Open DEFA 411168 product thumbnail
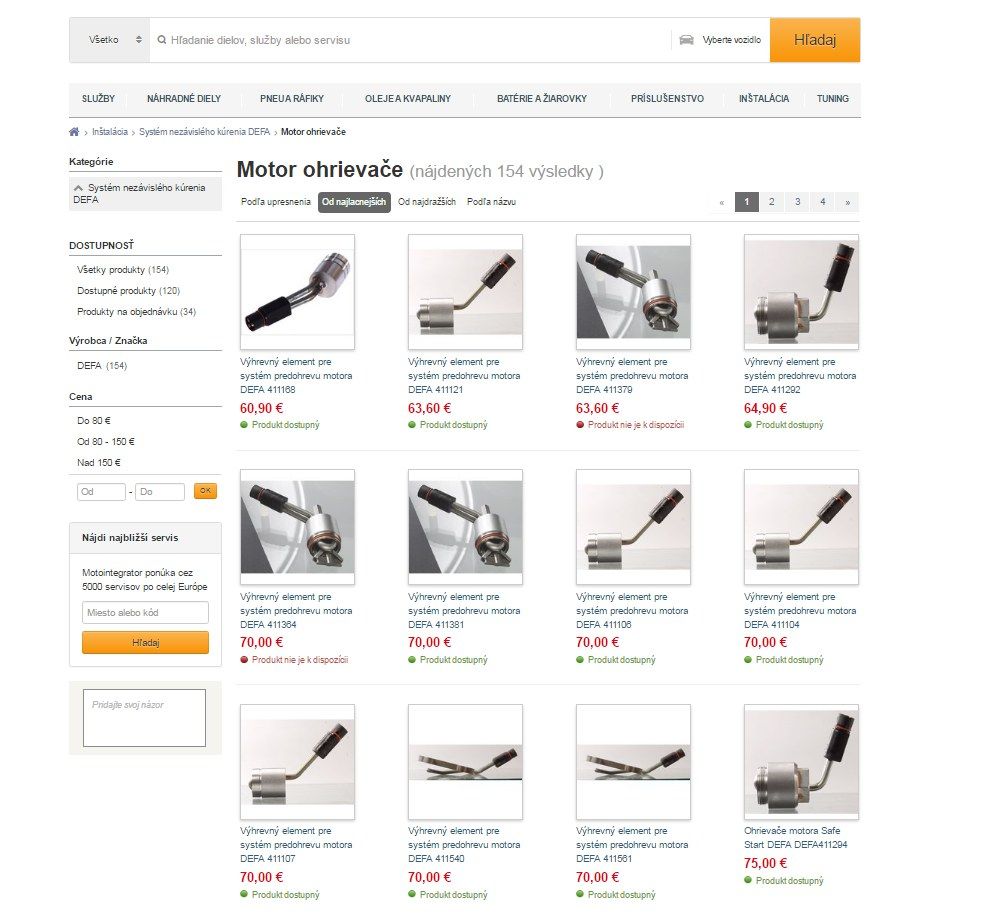Screen dimensions: 1000x919 click(297, 291)
